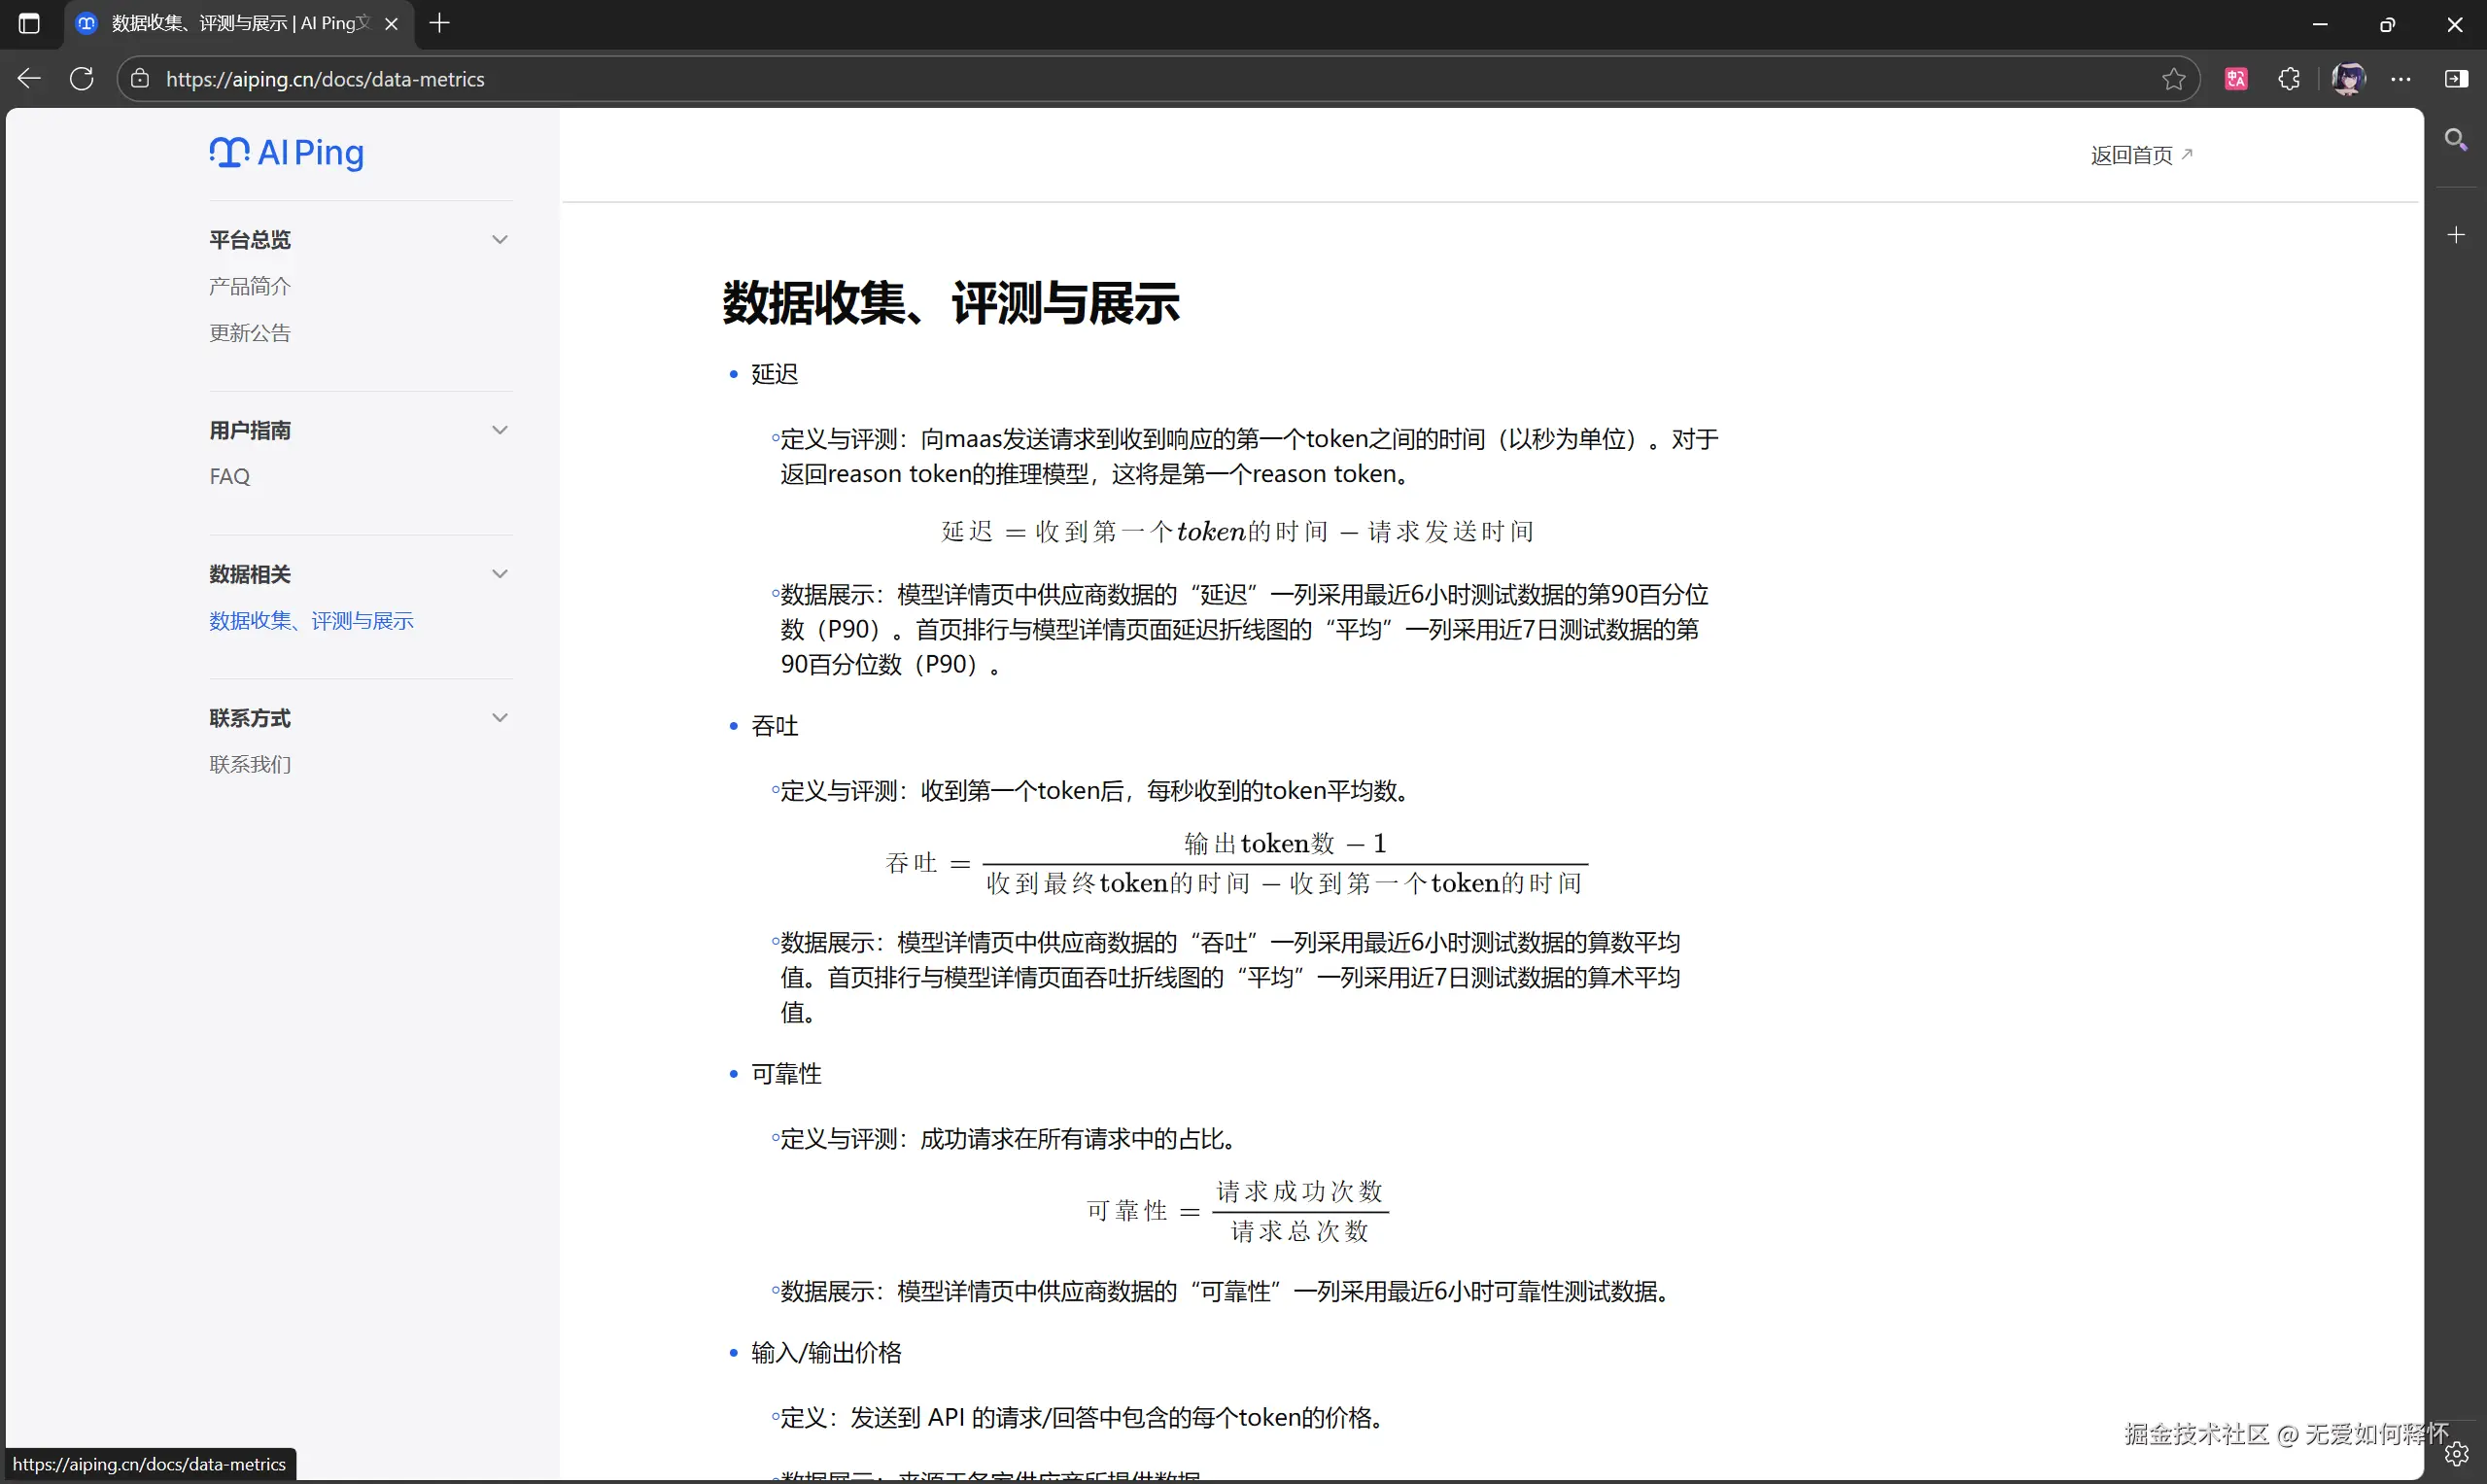Image resolution: width=2487 pixels, height=1484 pixels.
Task: Open the extensions puzzle icon
Action: click(2289, 79)
